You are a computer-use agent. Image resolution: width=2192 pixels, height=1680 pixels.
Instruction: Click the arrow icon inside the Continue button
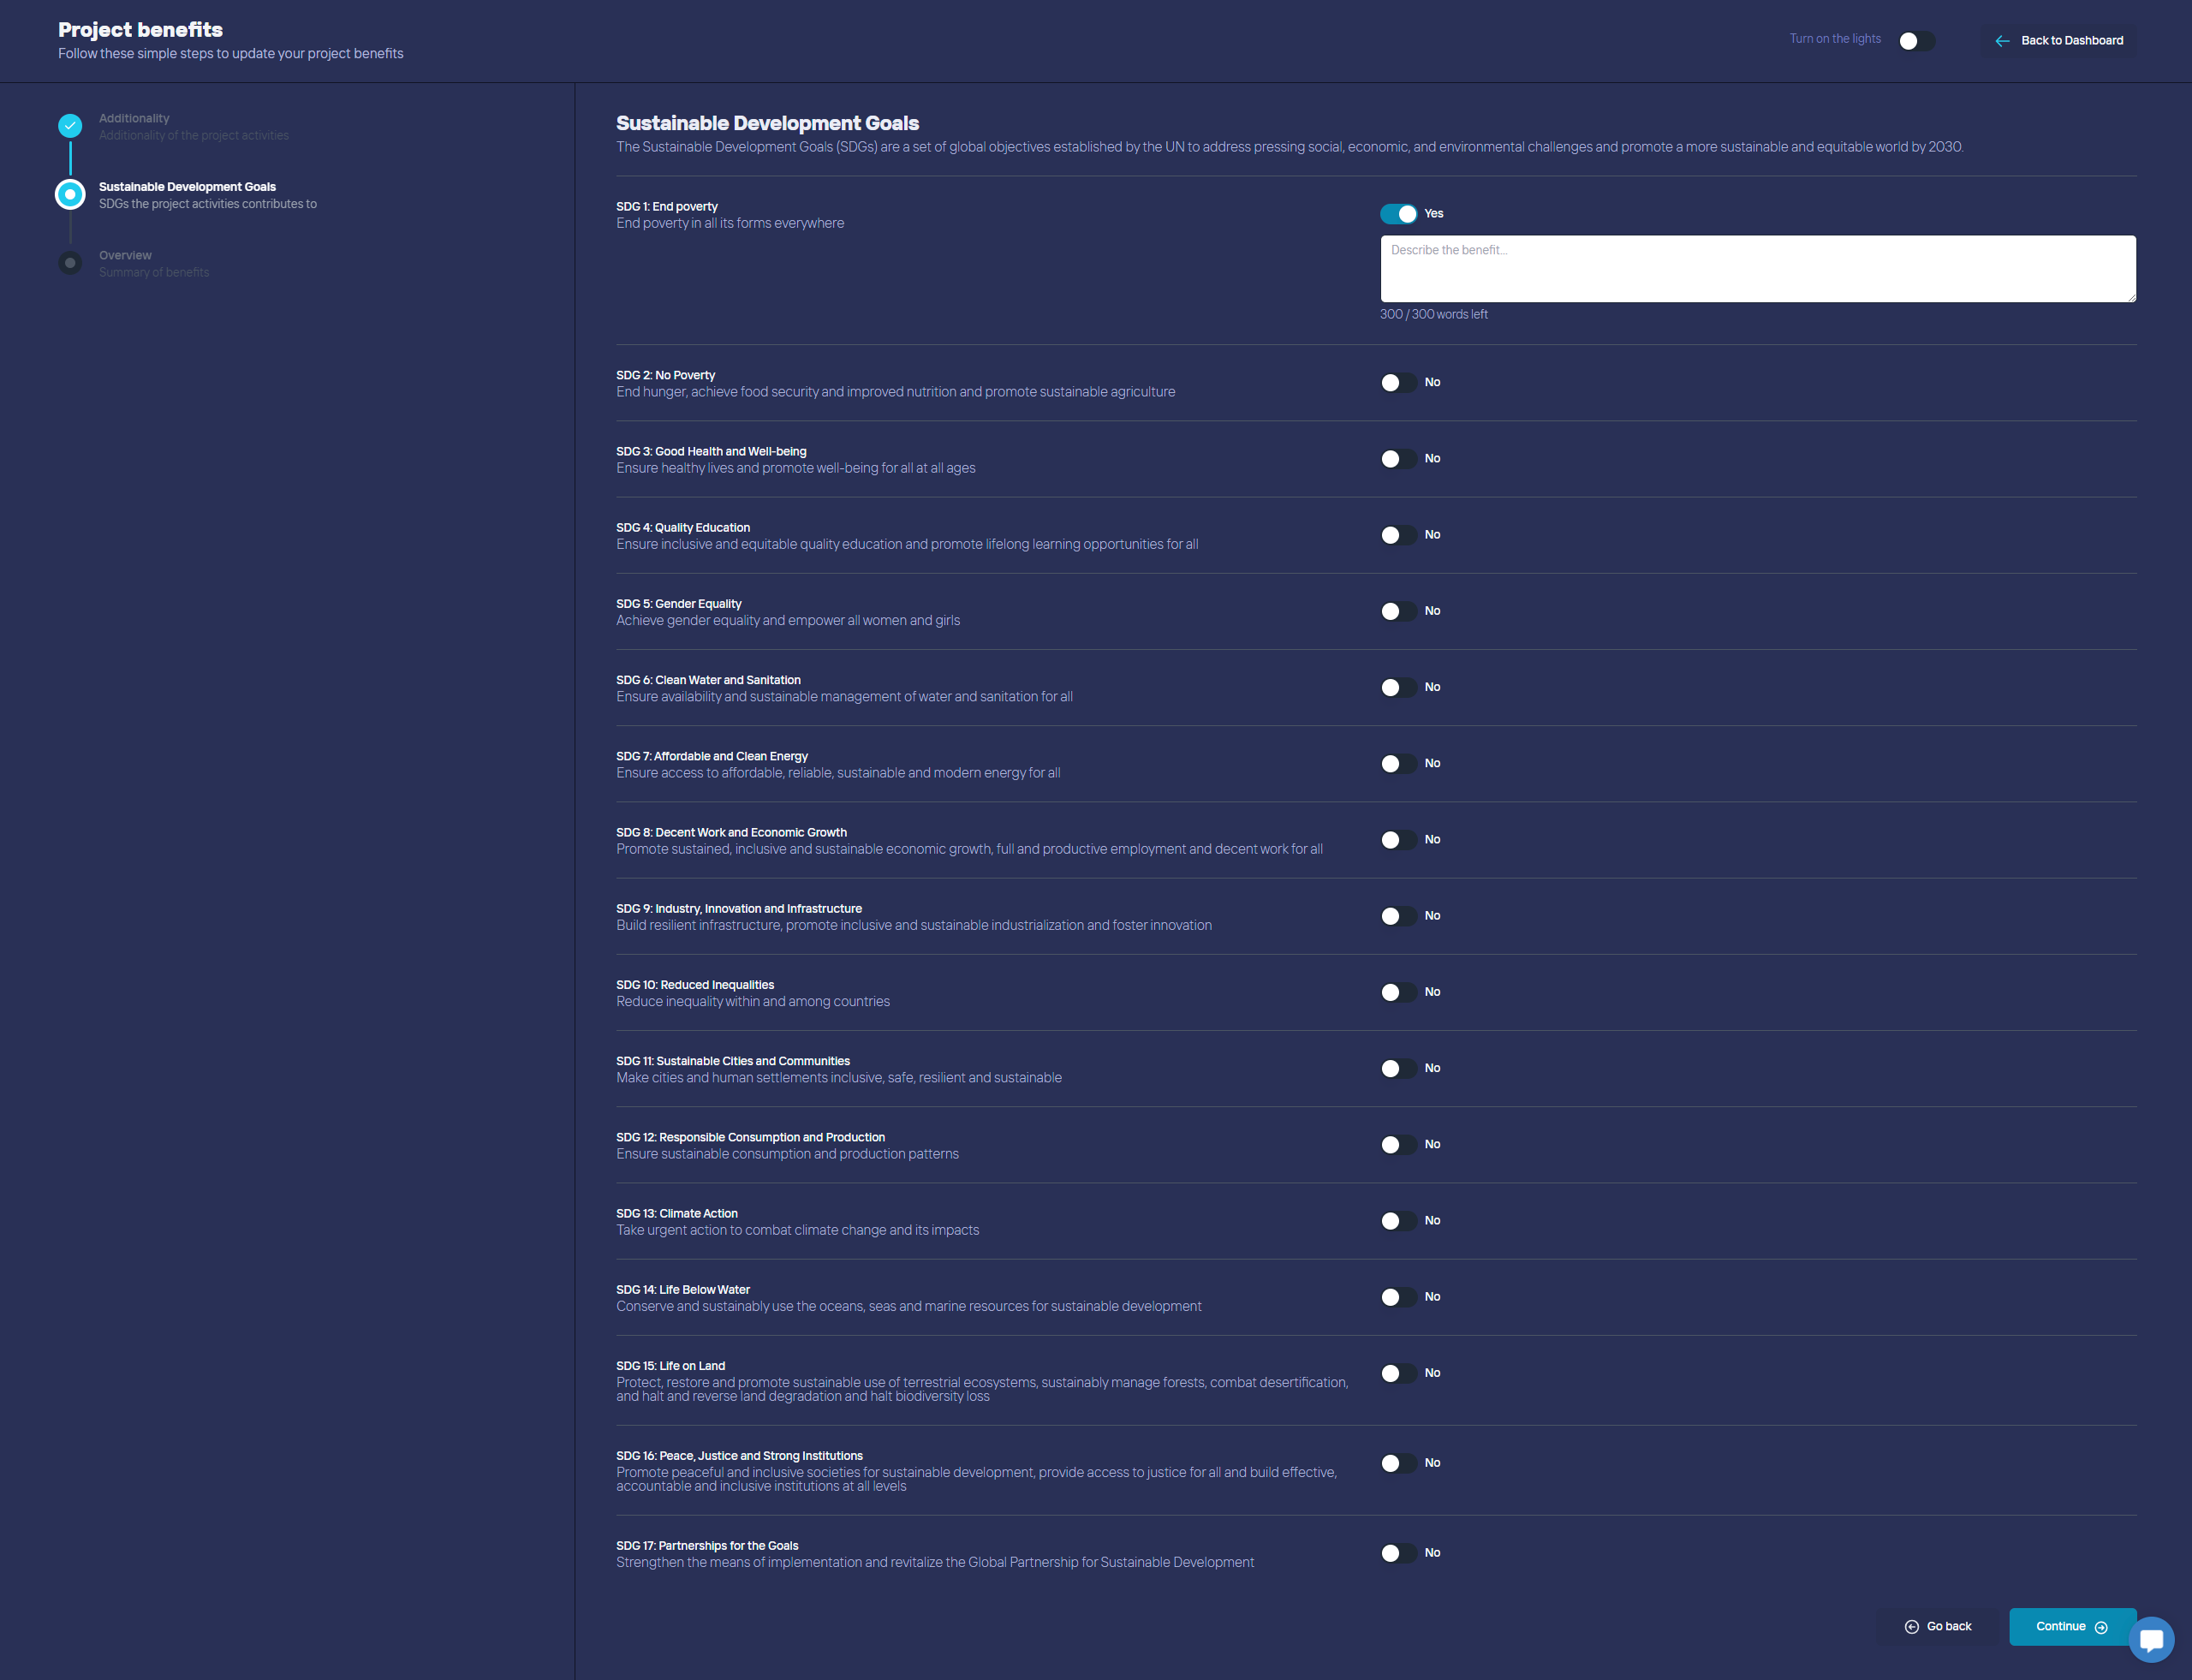2101,1627
